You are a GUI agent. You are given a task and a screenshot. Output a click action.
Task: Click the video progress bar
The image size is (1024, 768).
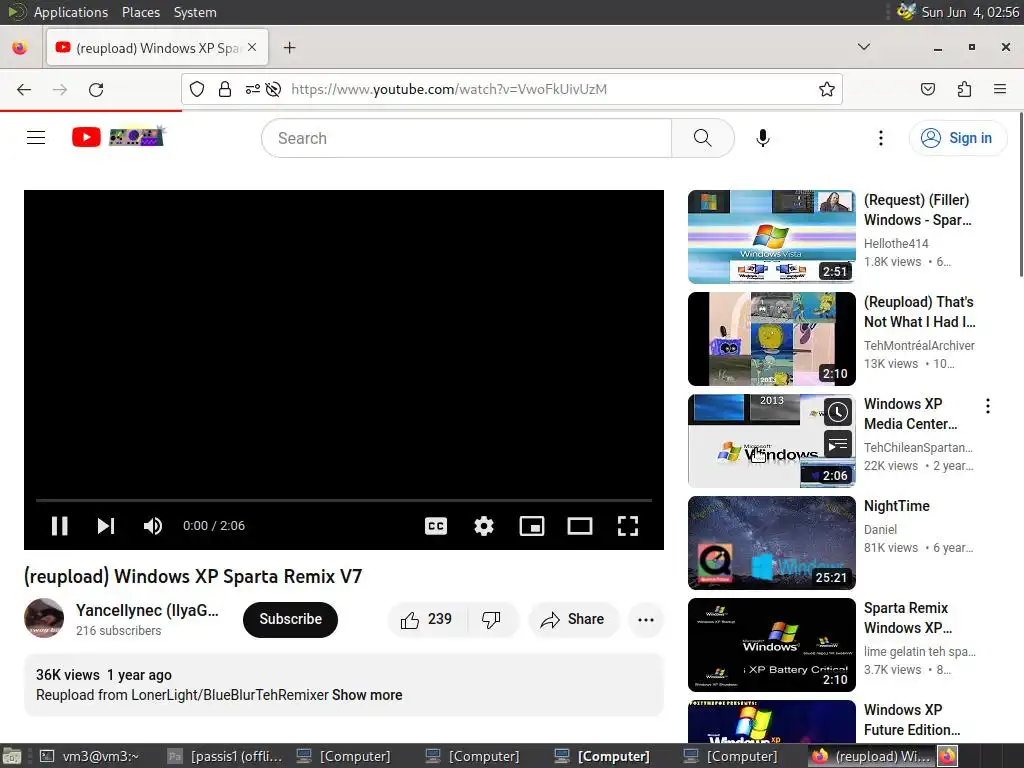(344, 500)
